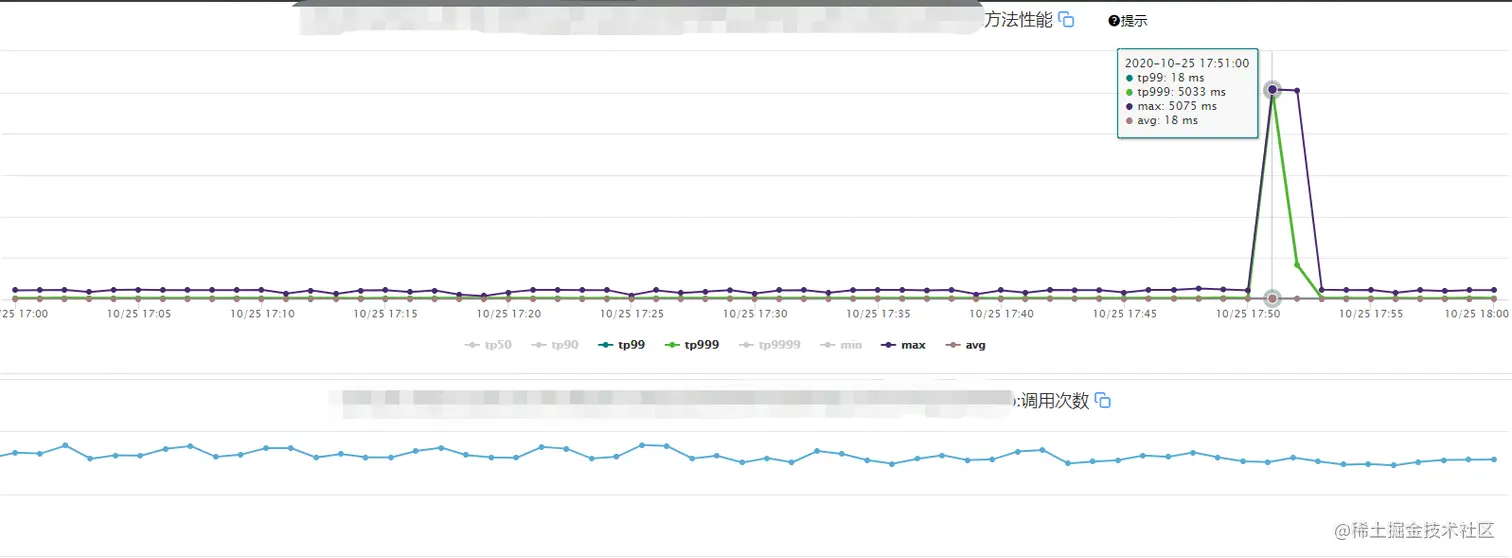Click the 10/25 17:15 axis label
1512x558 pixels.
386,313
